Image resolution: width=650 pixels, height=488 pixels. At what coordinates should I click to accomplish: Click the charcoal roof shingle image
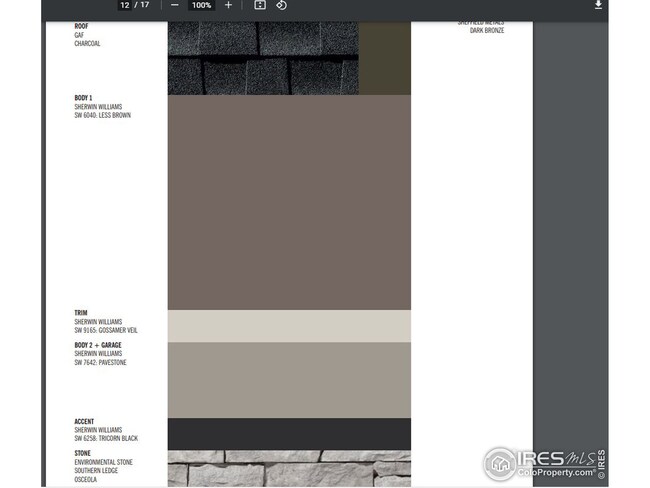[263, 58]
